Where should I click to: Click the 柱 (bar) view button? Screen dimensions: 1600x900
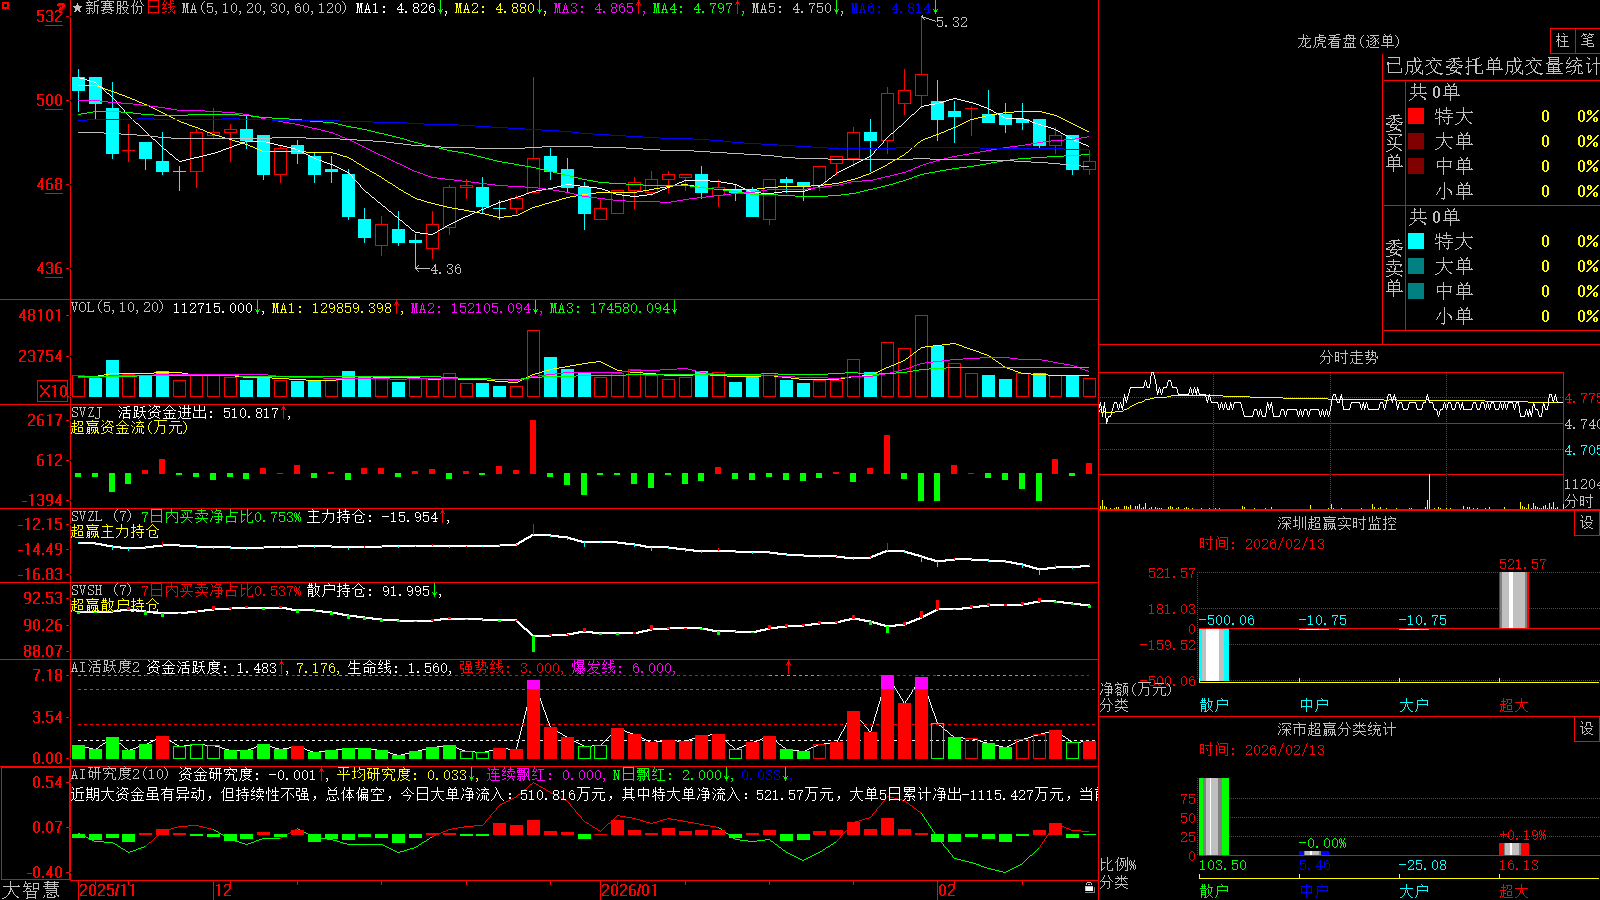coord(1562,40)
